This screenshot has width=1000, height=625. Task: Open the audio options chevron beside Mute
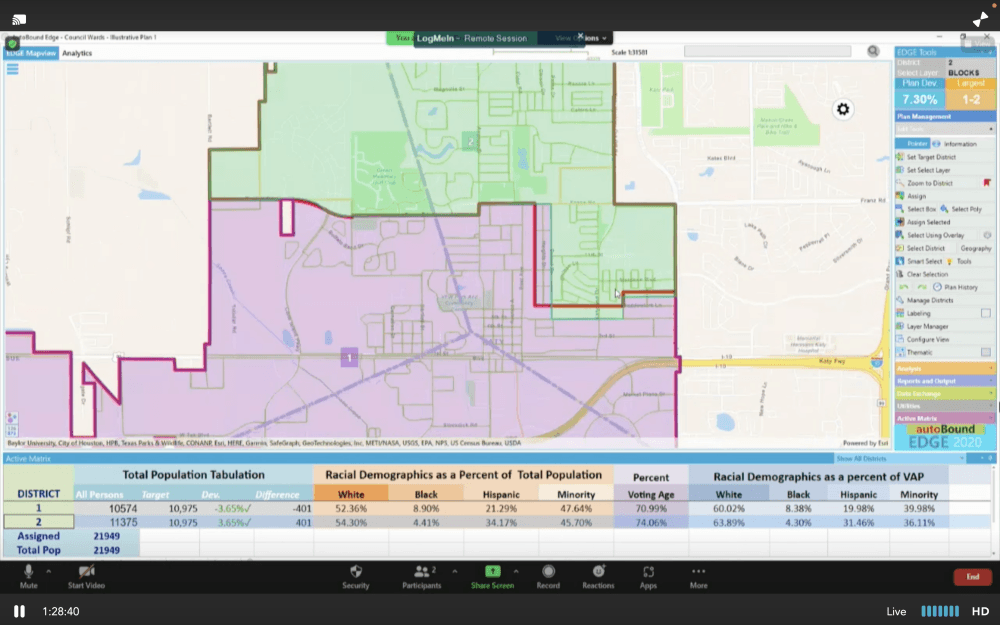(48, 571)
